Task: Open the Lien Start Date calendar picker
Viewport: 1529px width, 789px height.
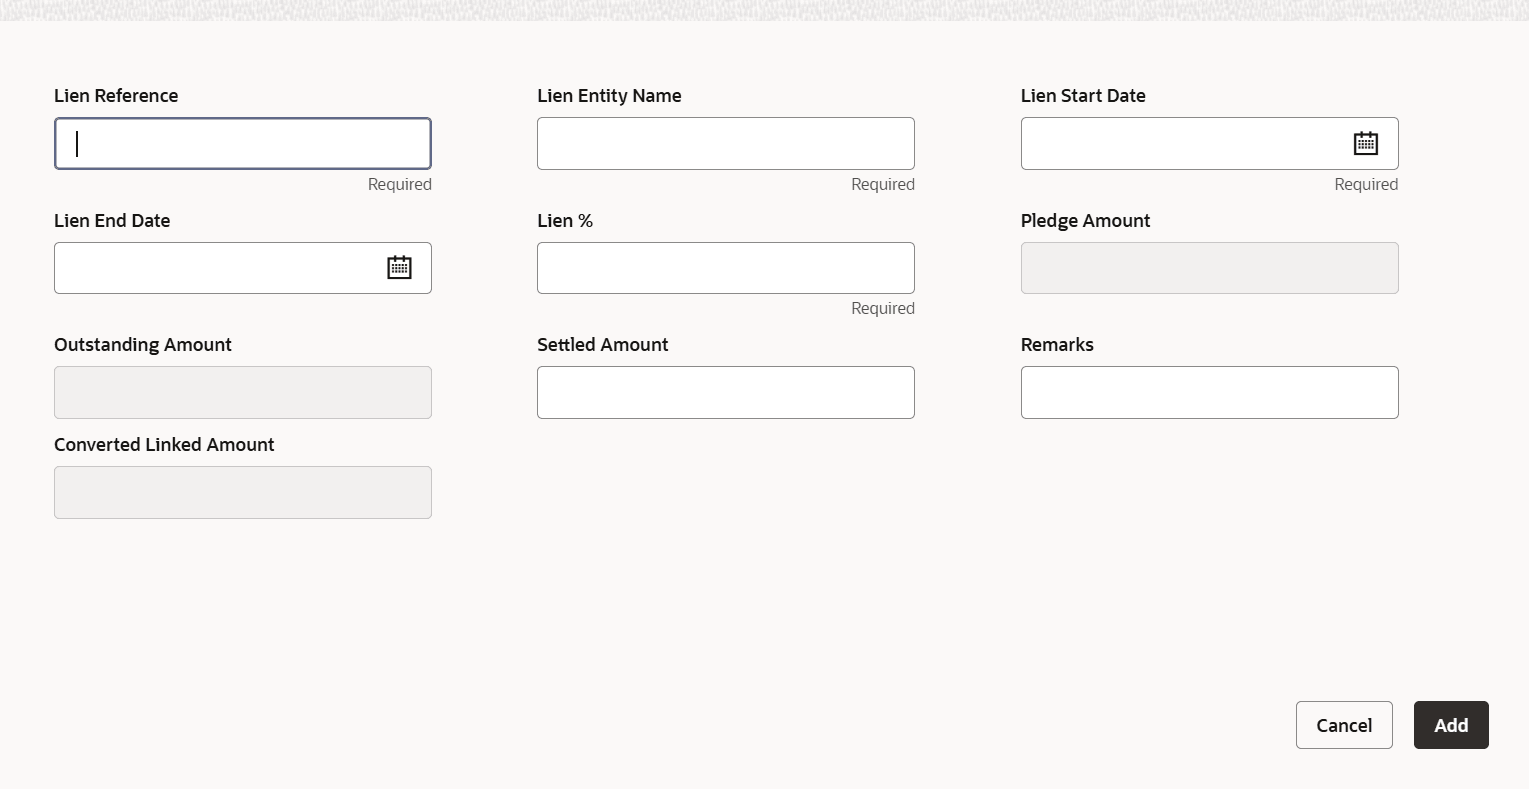Action: point(1365,143)
